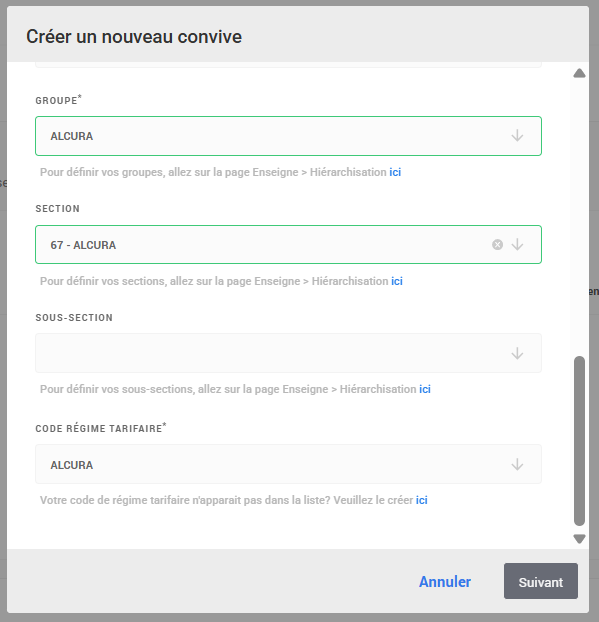
Task: Follow the 'ici' link for defining sections
Action: pos(397,281)
